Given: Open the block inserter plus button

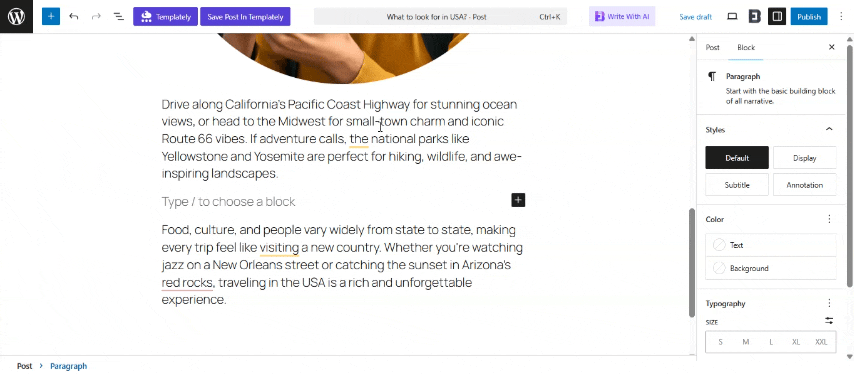Looking at the screenshot, I should (x=51, y=16).
